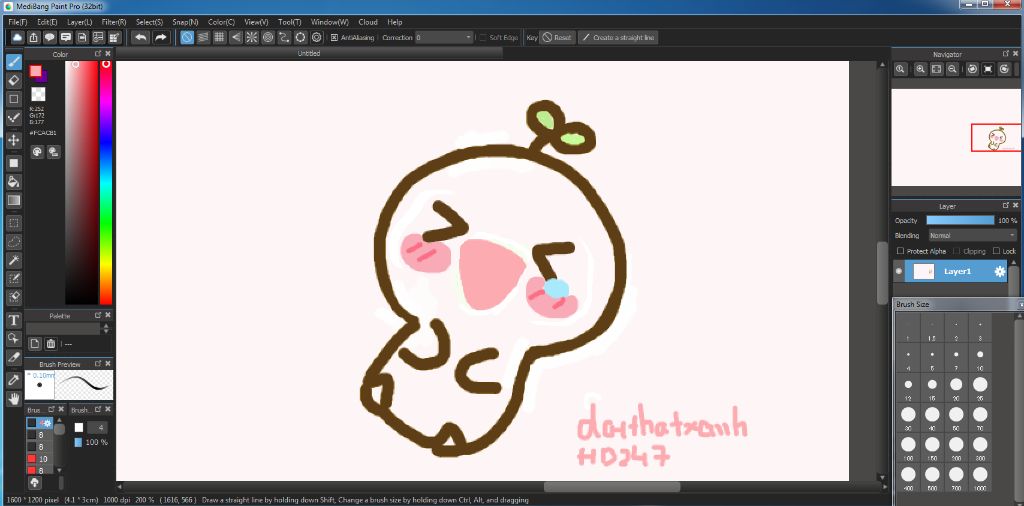Screen dimensions: 1024x506
Task: Select the Fill rectangle tool
Action: click(14, 163)
